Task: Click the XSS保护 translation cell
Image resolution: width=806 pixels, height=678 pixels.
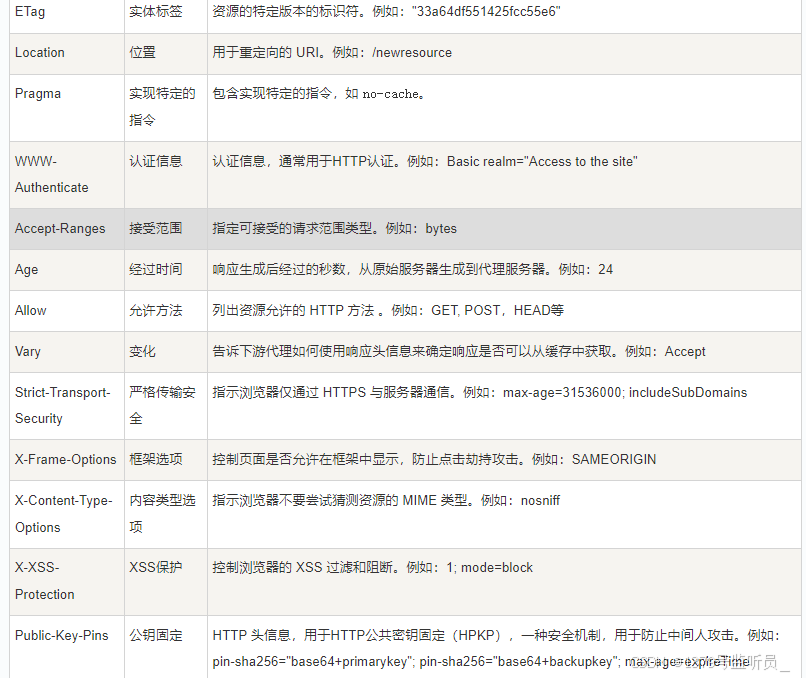Action: point(166,582)
